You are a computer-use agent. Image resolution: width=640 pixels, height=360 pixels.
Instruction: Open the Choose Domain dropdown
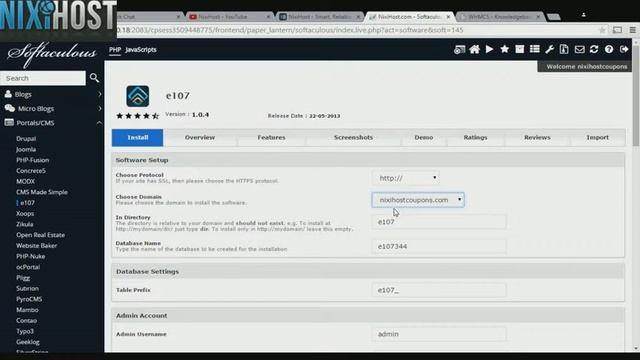tap(418, 200)
